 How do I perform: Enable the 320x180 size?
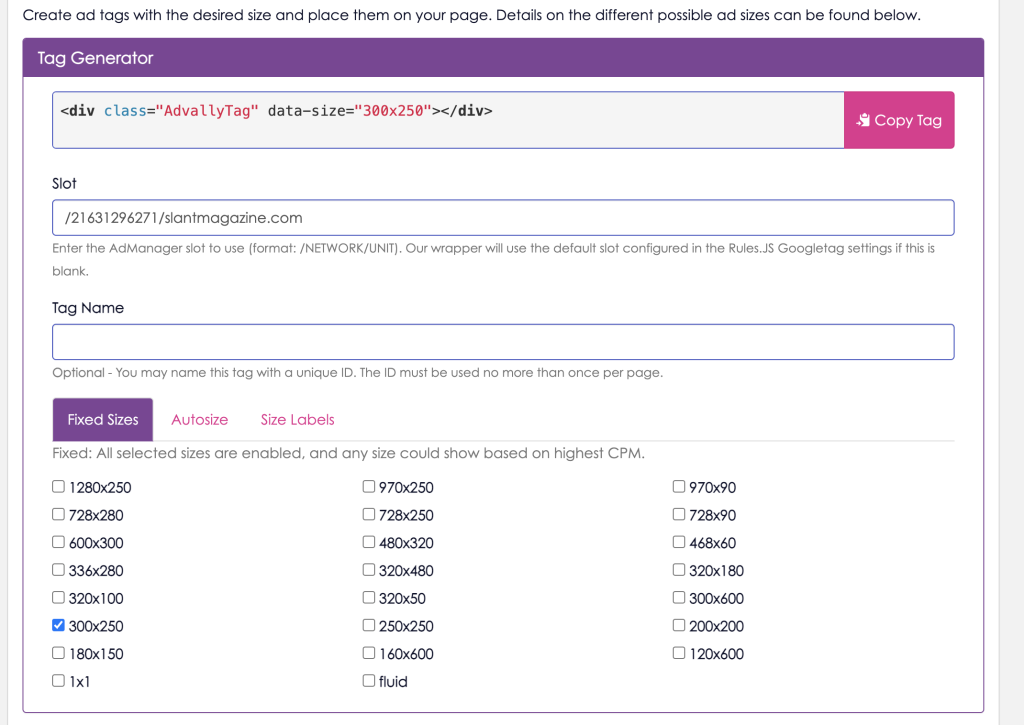click(679, 570)
